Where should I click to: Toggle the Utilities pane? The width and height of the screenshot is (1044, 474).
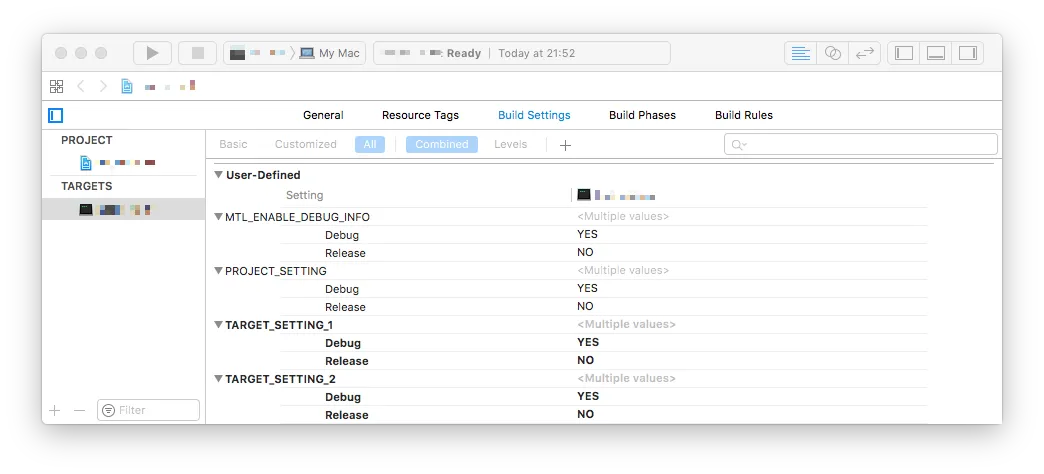(968, 53)
